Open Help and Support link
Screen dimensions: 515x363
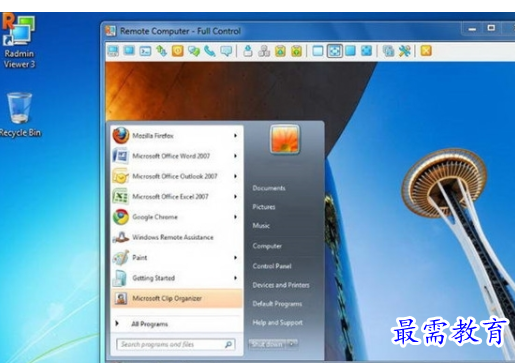(x=277, y=322)
